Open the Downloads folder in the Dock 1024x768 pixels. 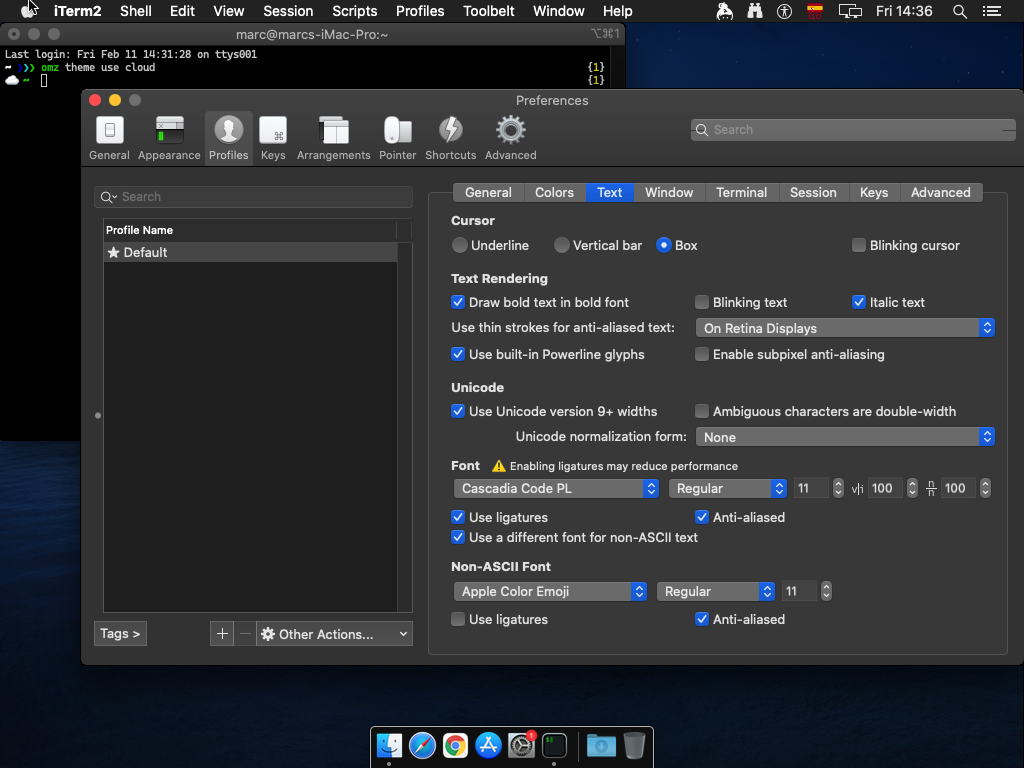coord(601,745)
